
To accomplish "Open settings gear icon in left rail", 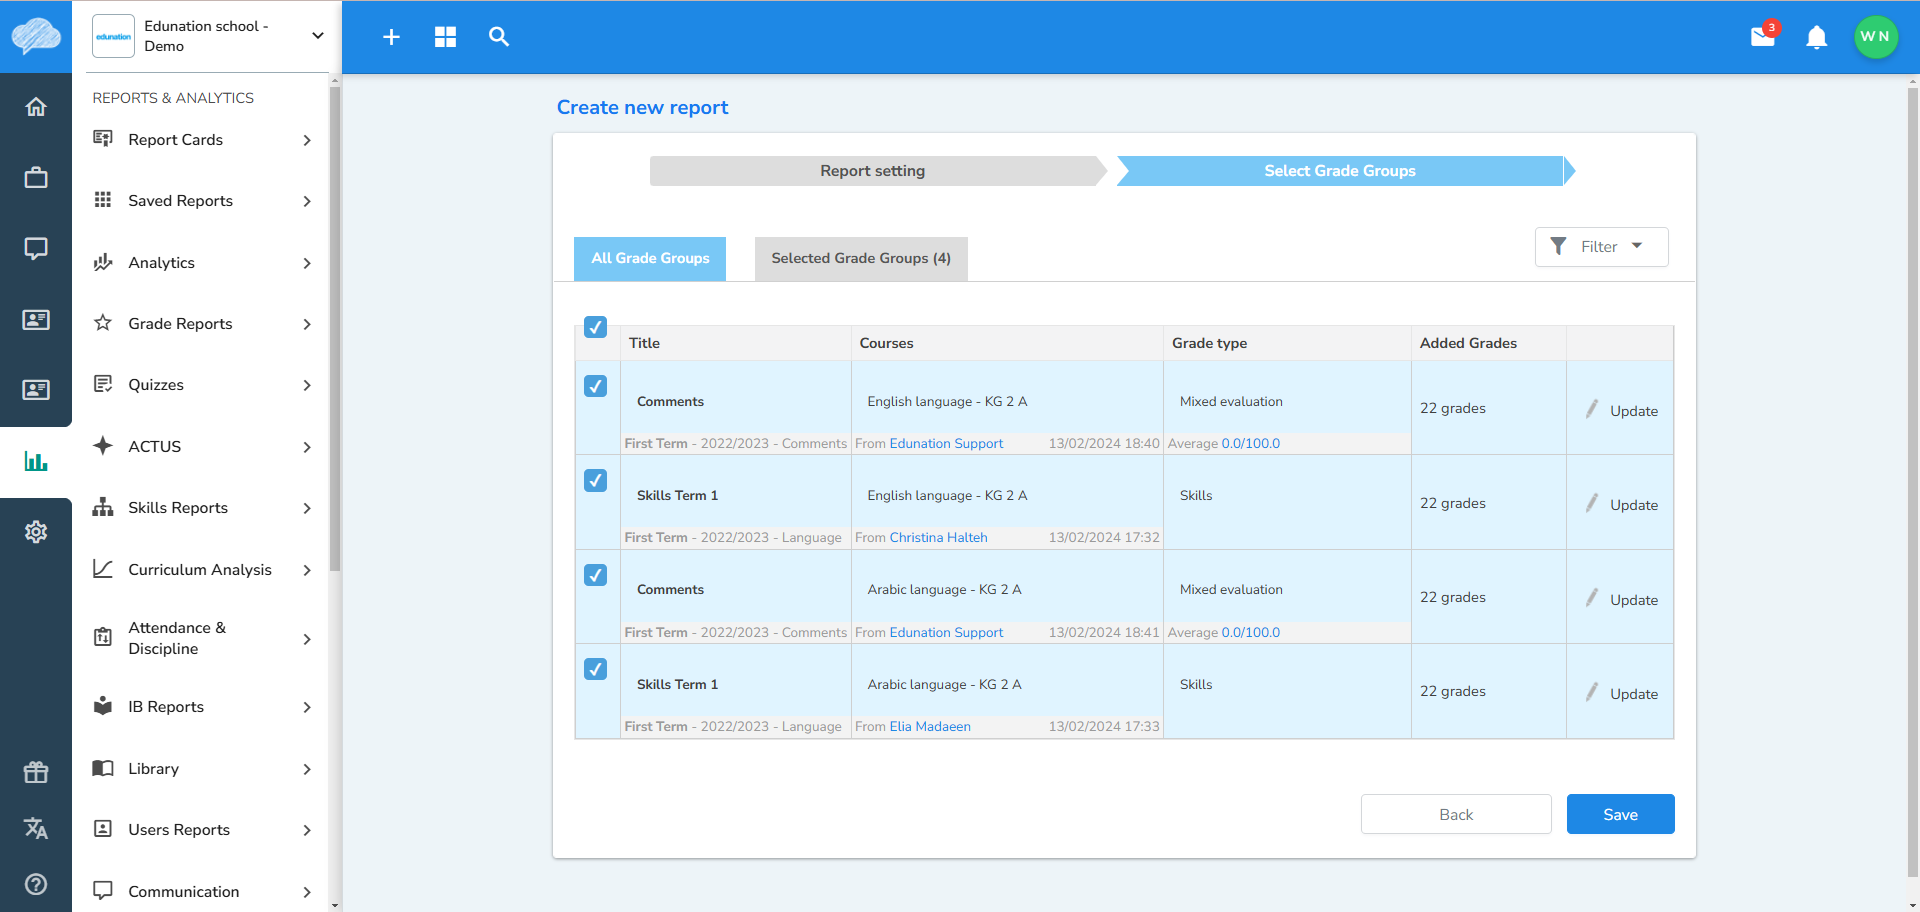I will [36, 532].
